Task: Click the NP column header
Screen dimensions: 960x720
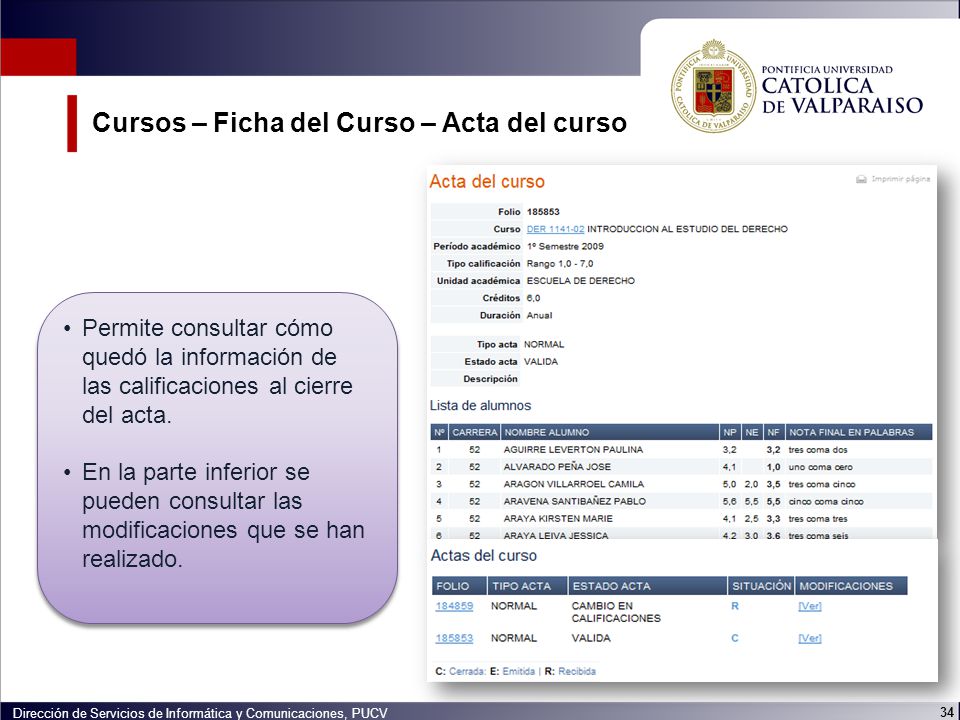Action: pyautogui.click(x=730, y=432)
